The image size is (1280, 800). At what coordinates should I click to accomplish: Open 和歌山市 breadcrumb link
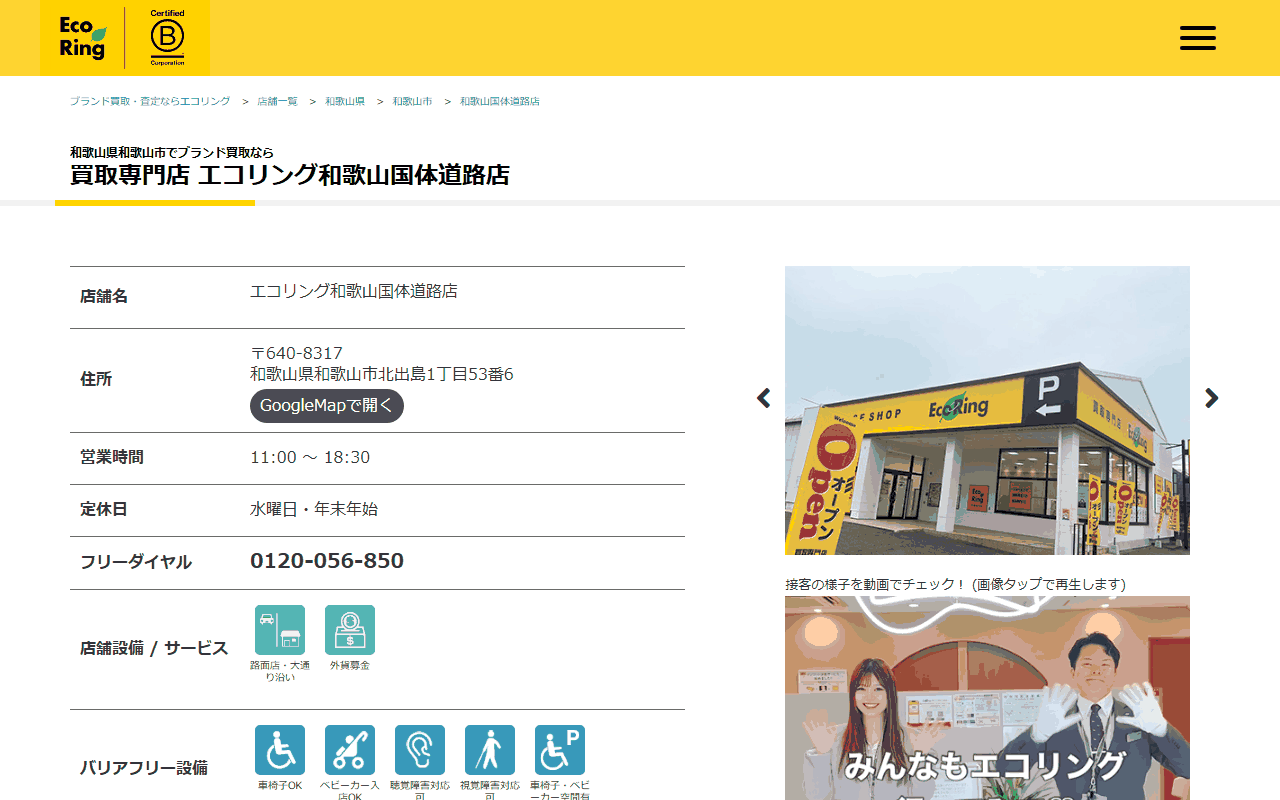point(412,102)
